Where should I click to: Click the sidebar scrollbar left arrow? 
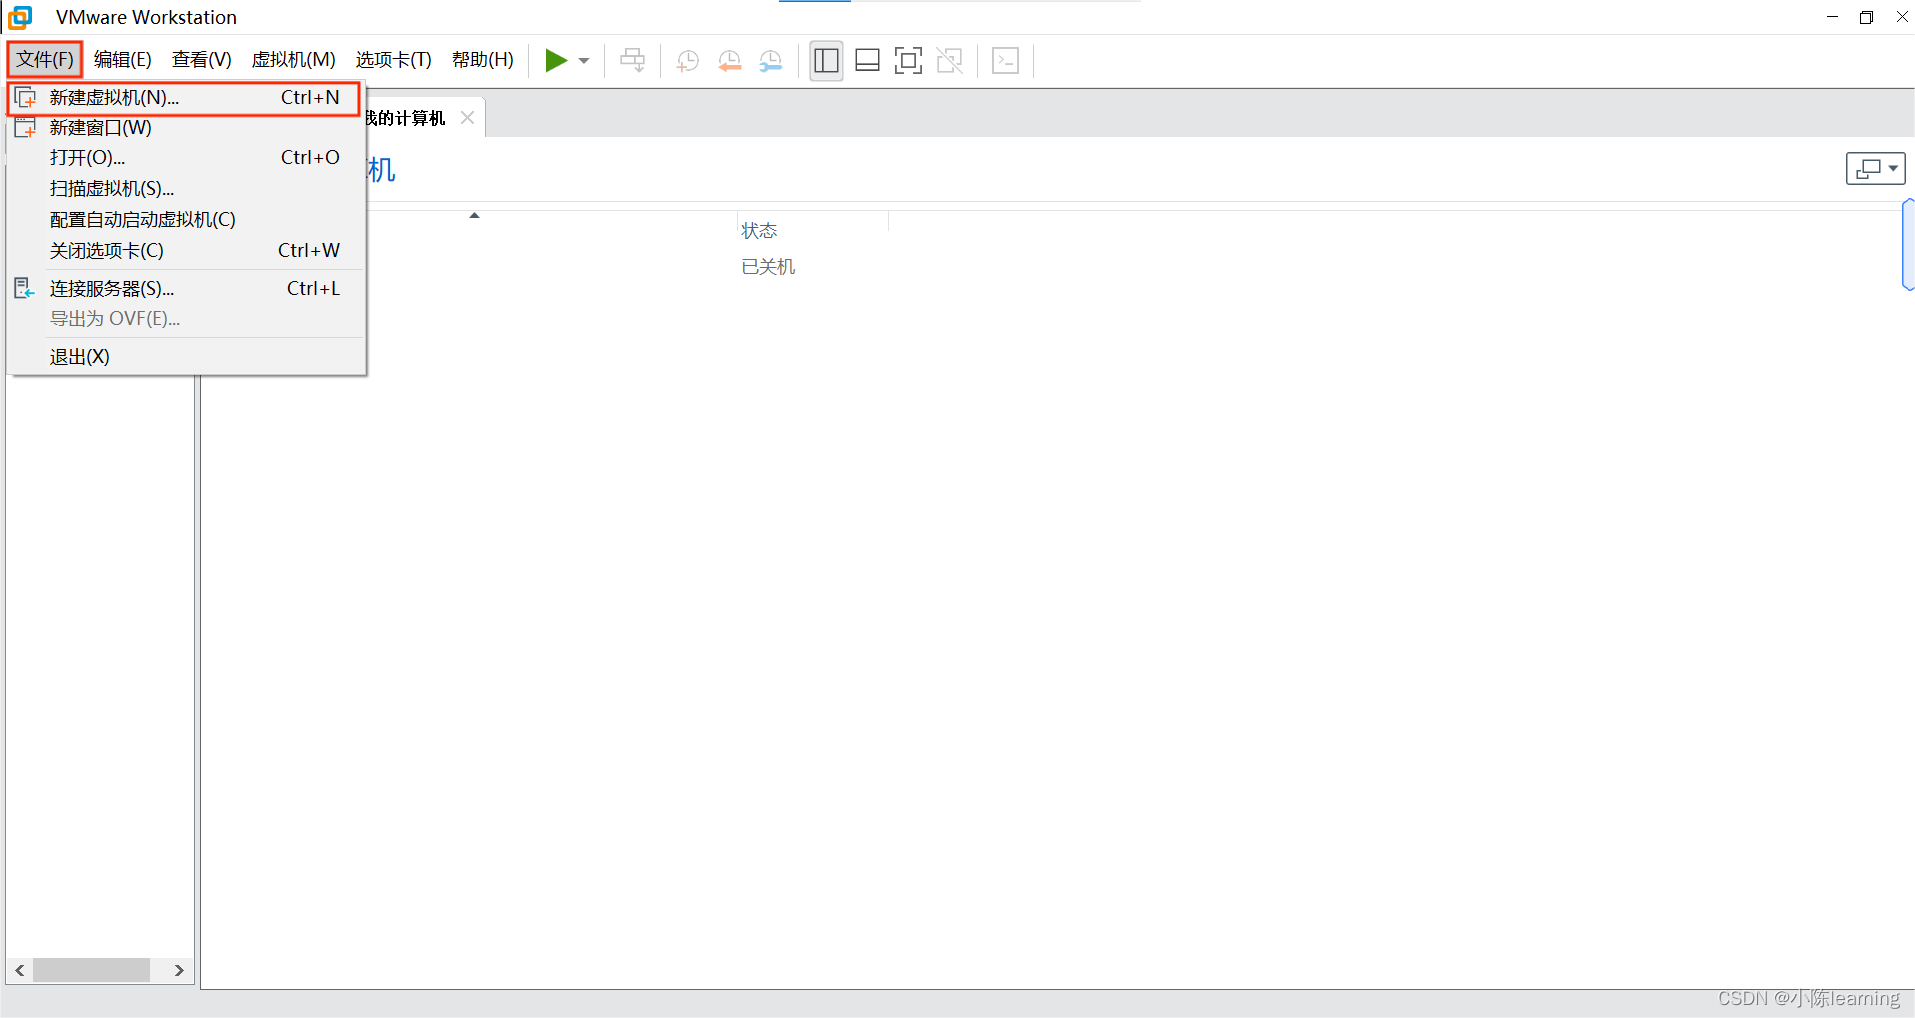point(20,970)
